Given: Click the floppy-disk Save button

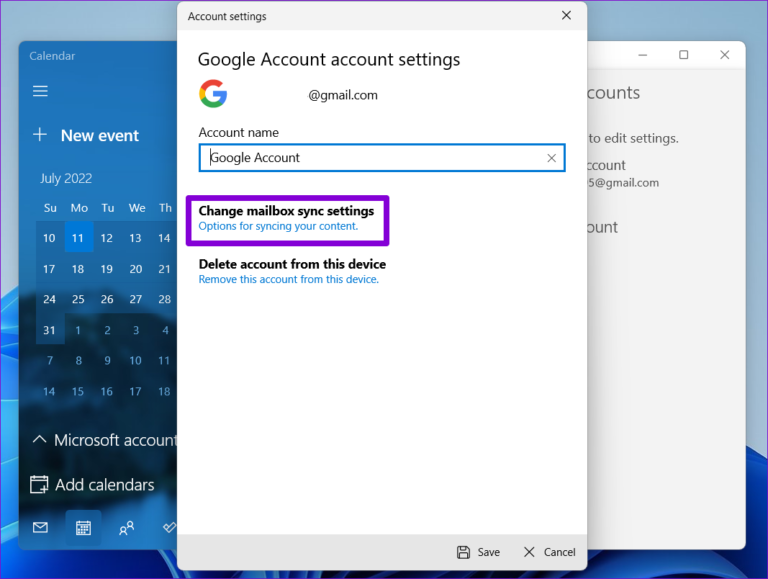Looking at the screenshot, I should [479, 552].
